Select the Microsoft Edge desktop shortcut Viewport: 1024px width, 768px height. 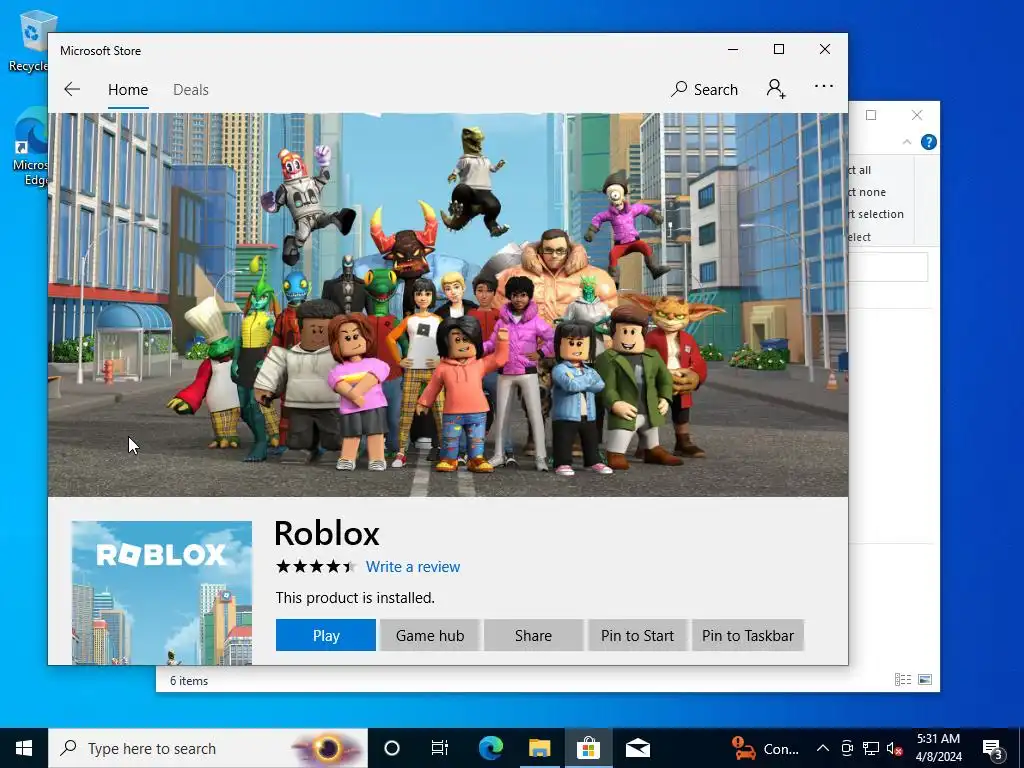(30, 148)
